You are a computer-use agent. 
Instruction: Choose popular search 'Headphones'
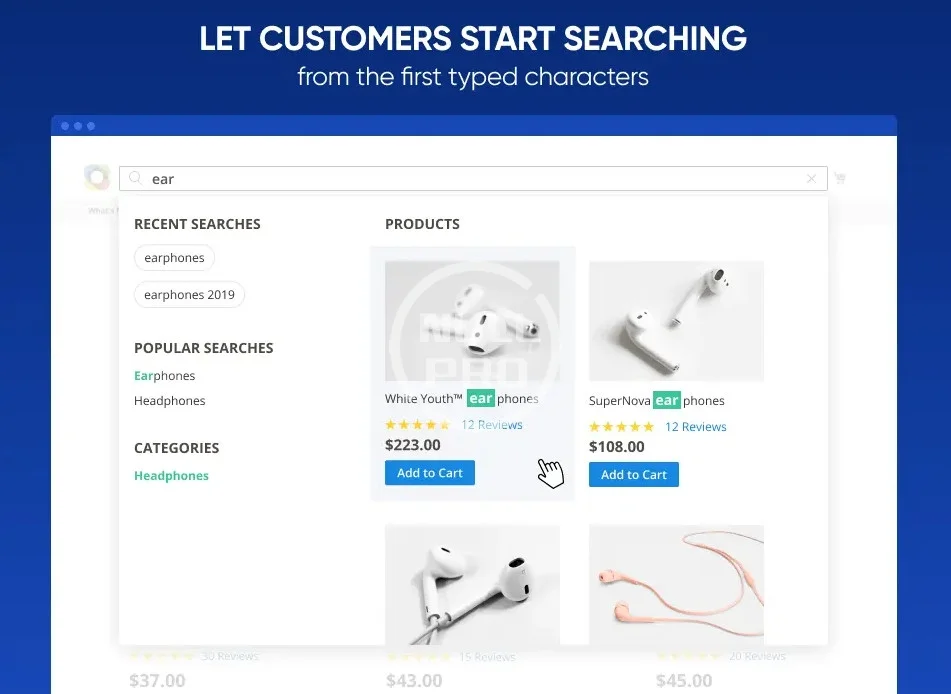pos(170,401)
